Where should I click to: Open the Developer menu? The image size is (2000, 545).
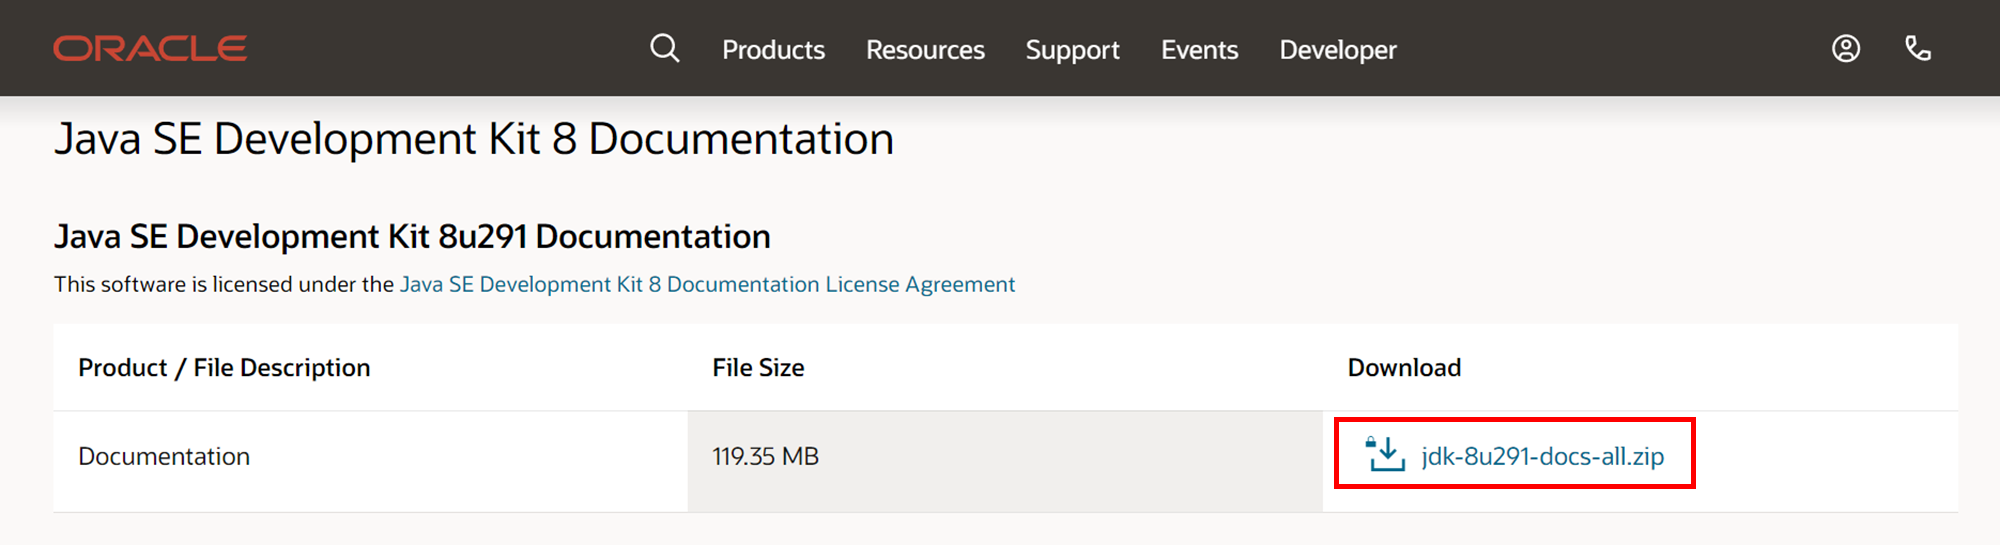tap(1338, 50)
